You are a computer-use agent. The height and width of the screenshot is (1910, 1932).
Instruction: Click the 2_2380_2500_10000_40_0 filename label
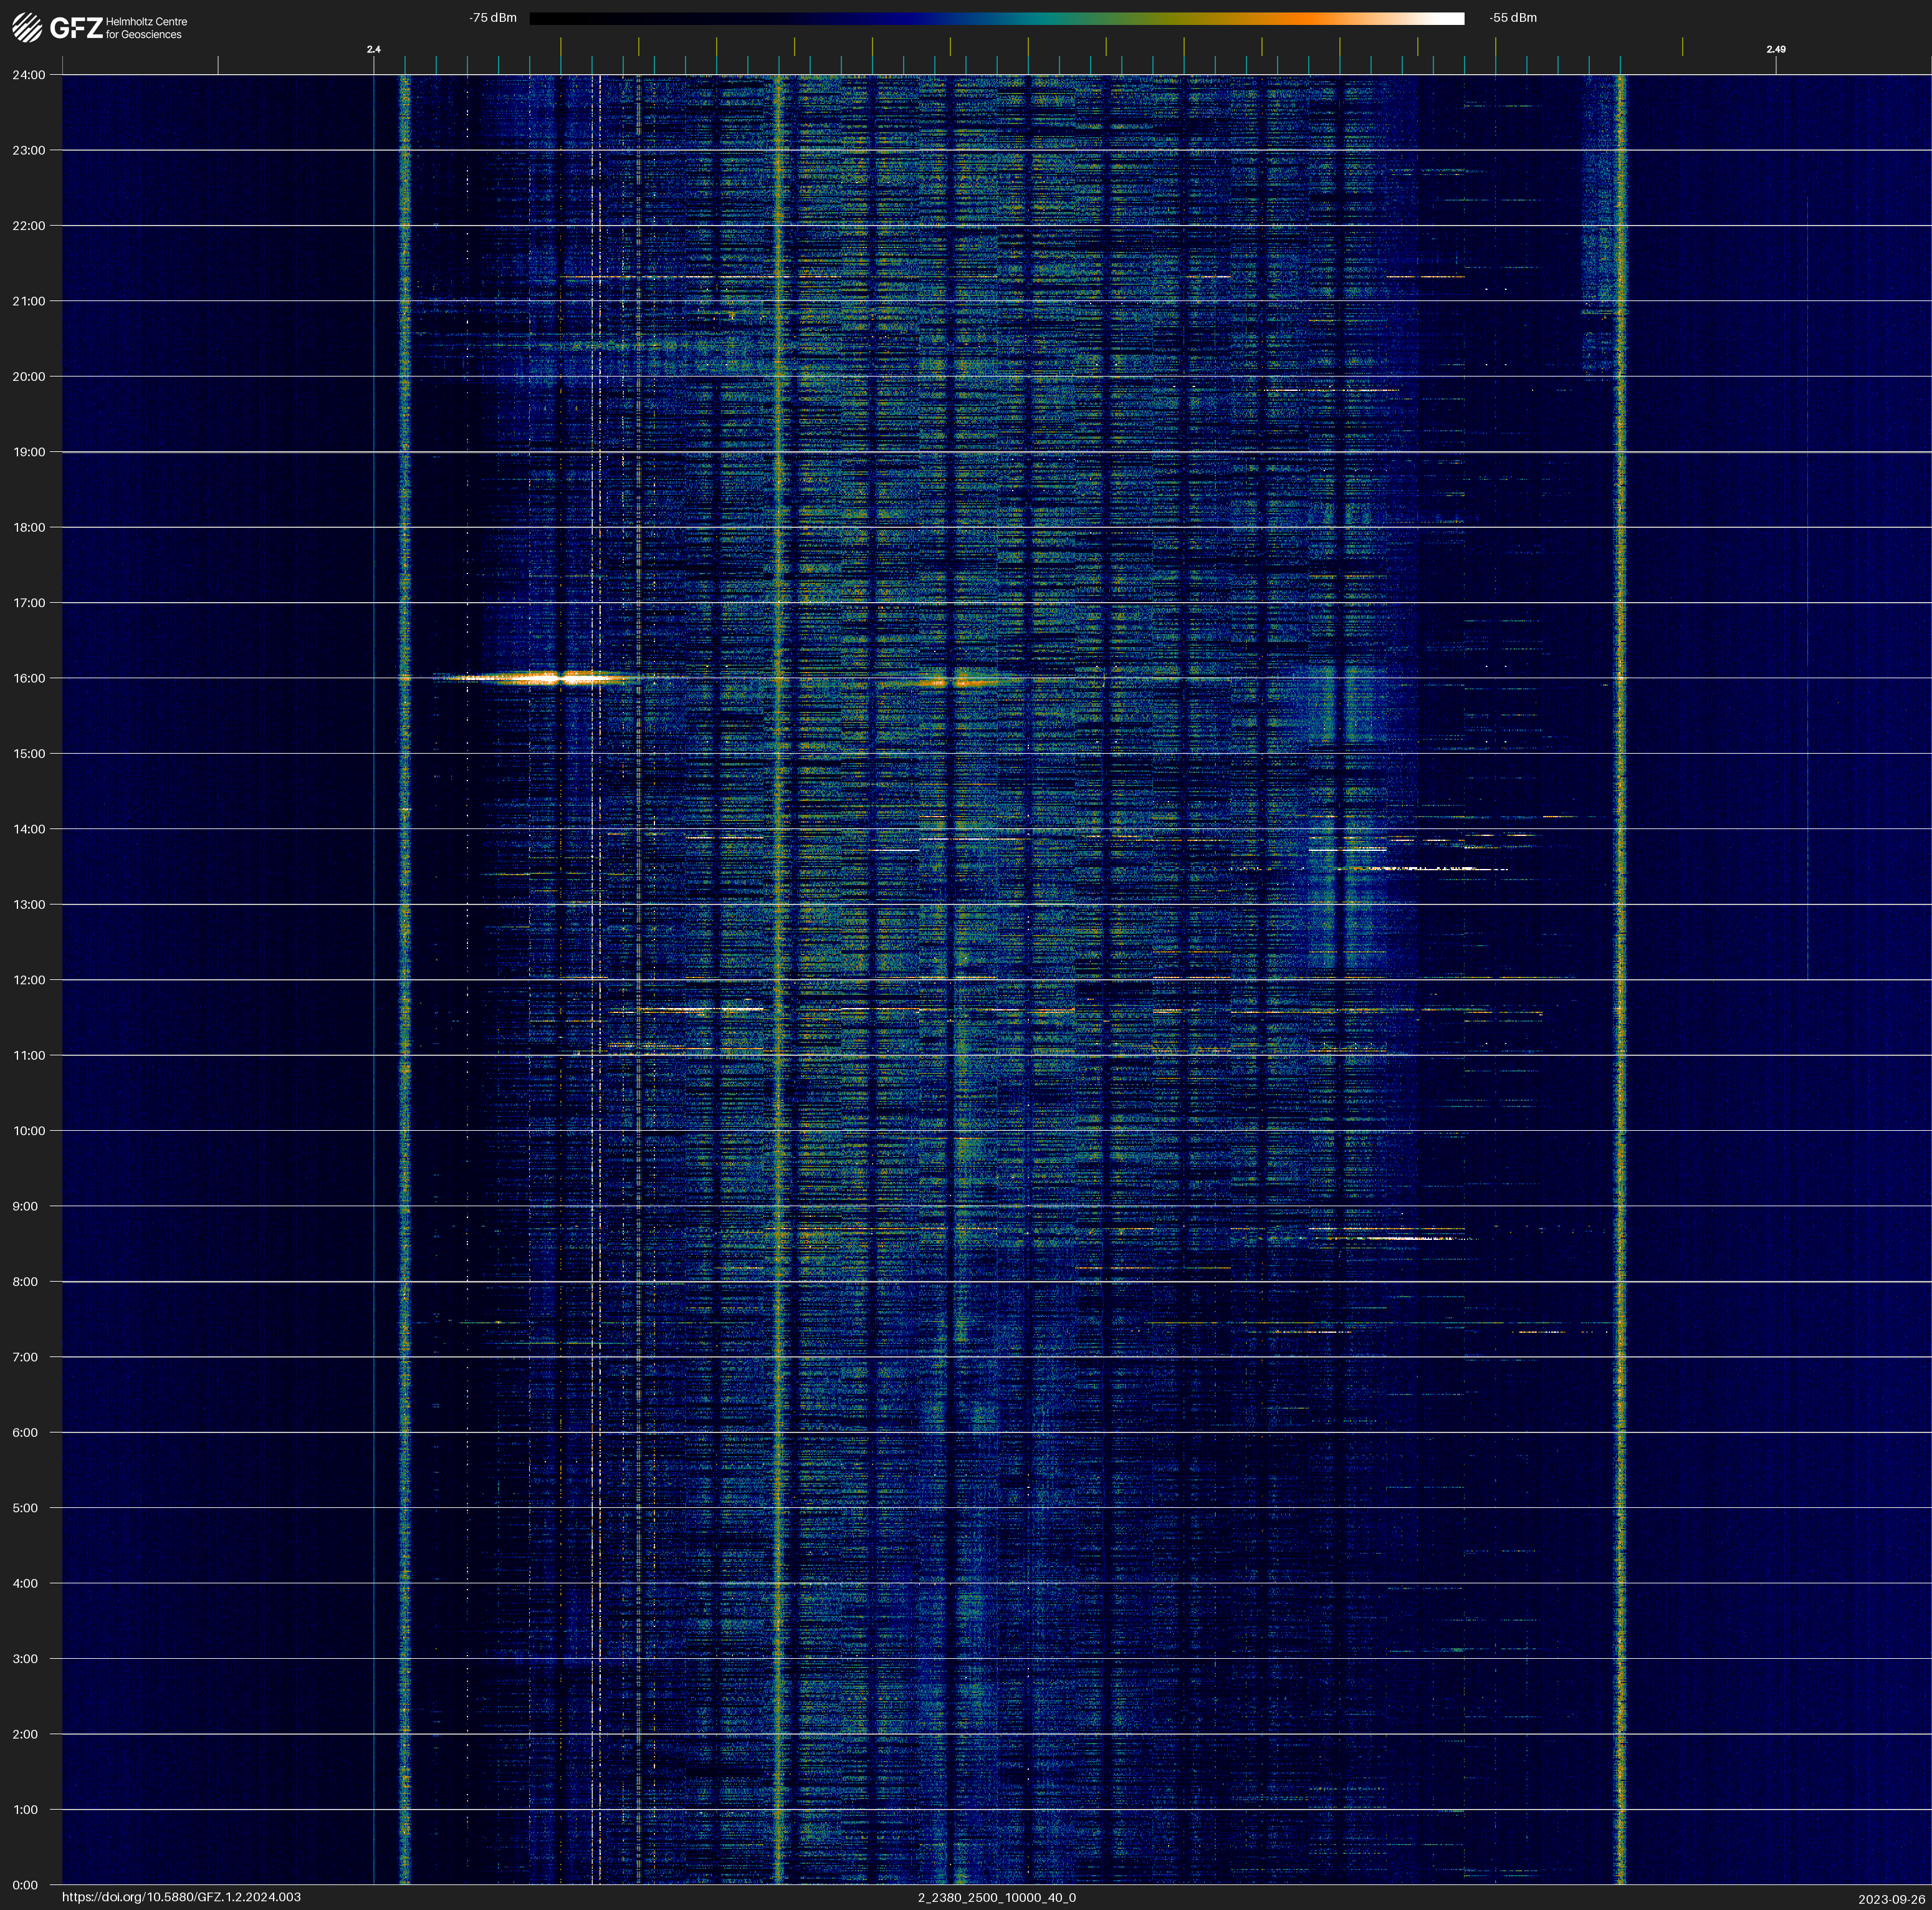996,1897
